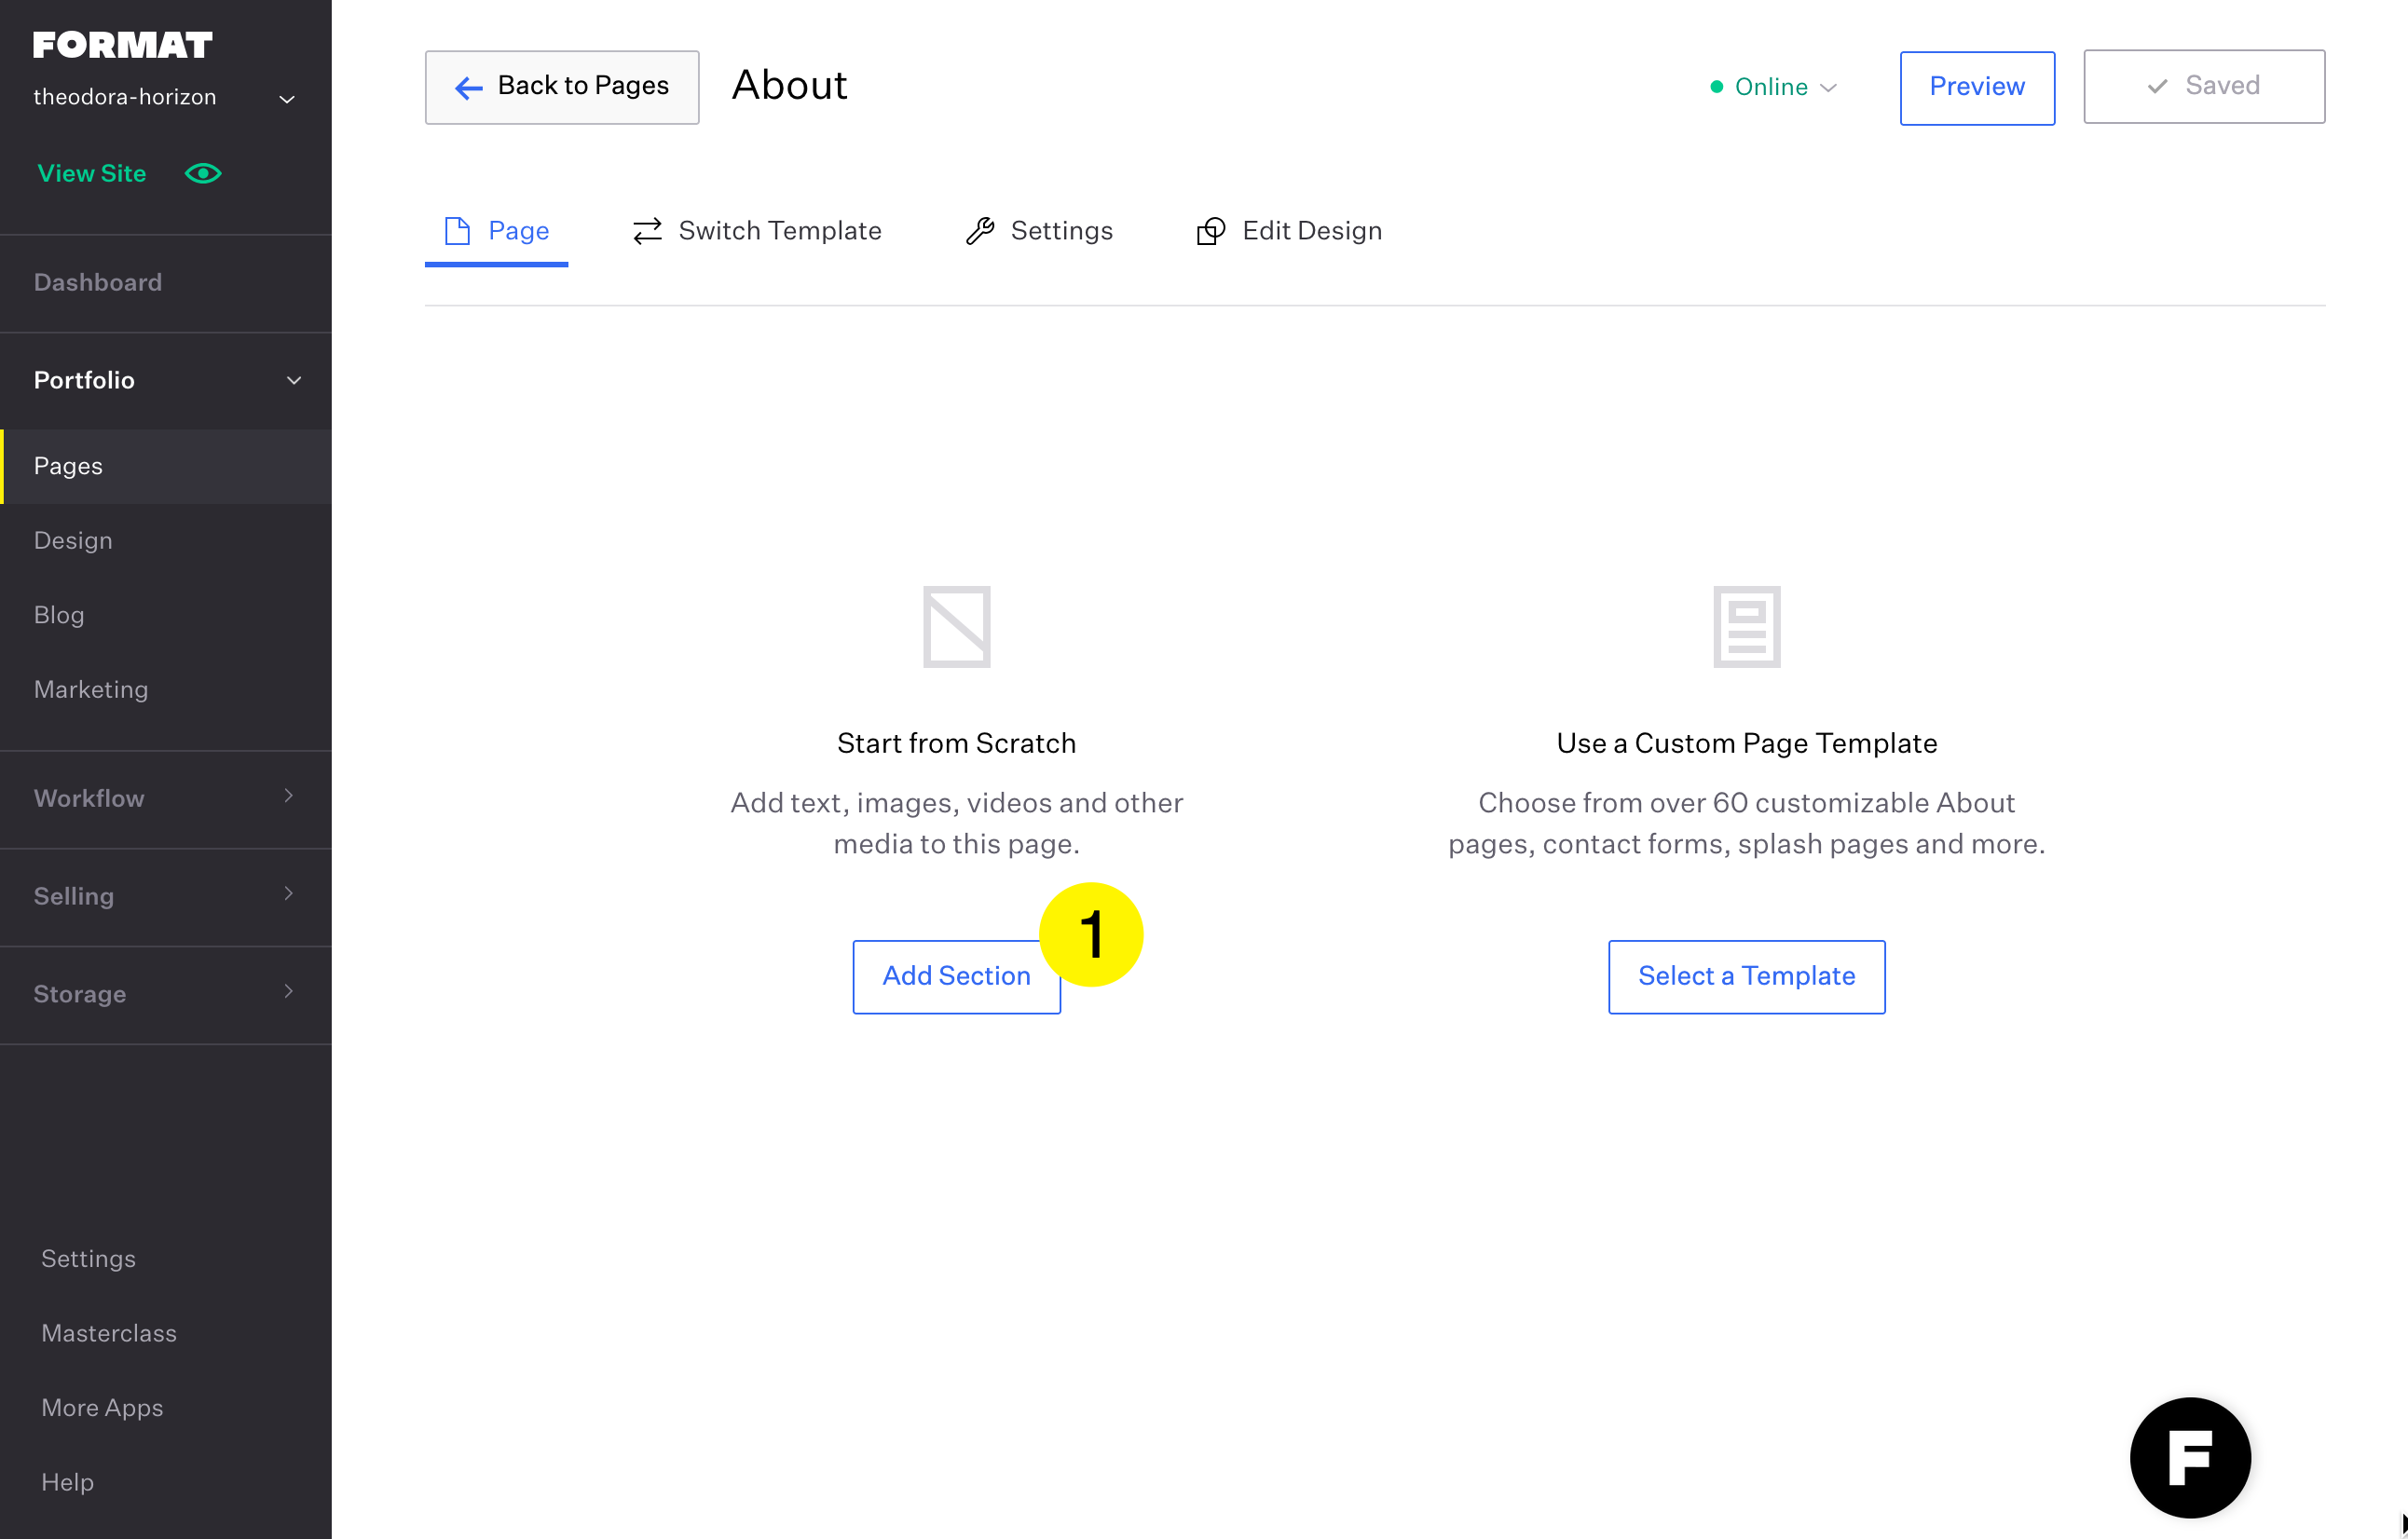This screenshot has width=2408, height=1539.
Task: Open the round Format help chat bubble
Action: [2189, 1457]
